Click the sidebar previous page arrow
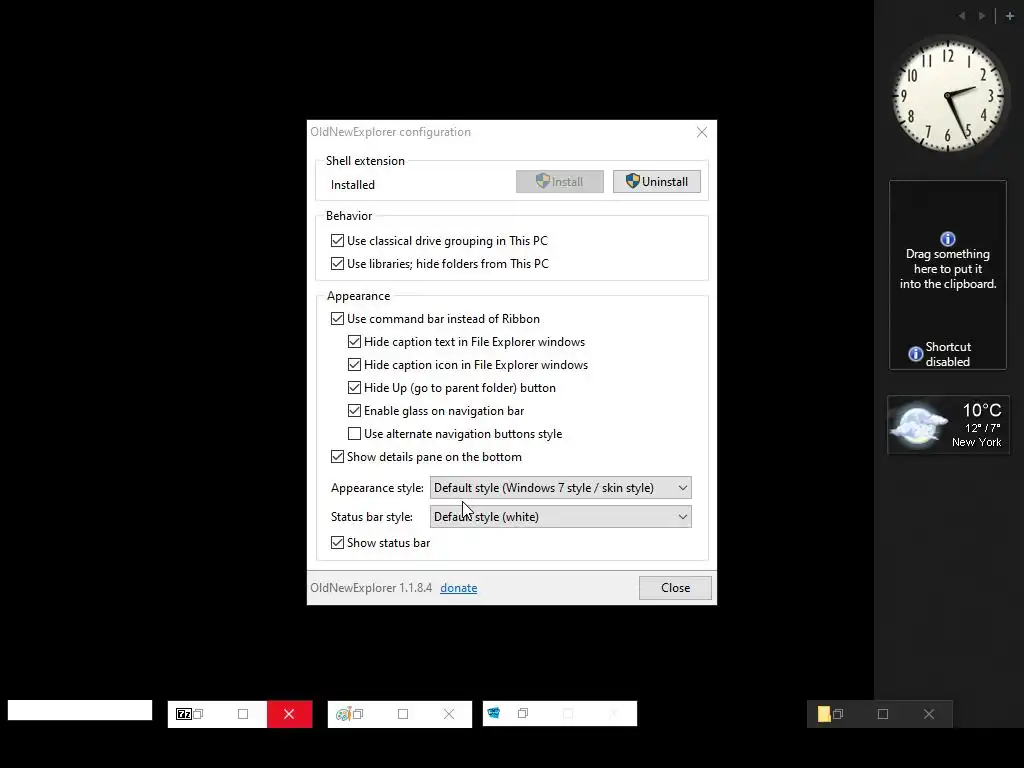The width and height of the screenshot is (1024, 768). click(962, 16)
